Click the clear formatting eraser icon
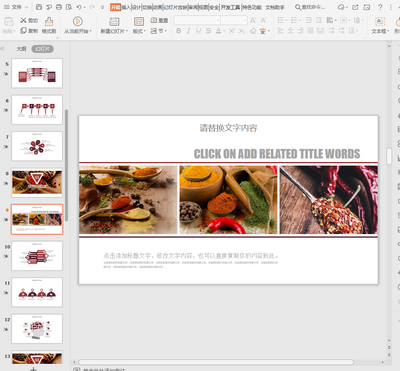This screenshot has height=371, width=400. [253, 31]
